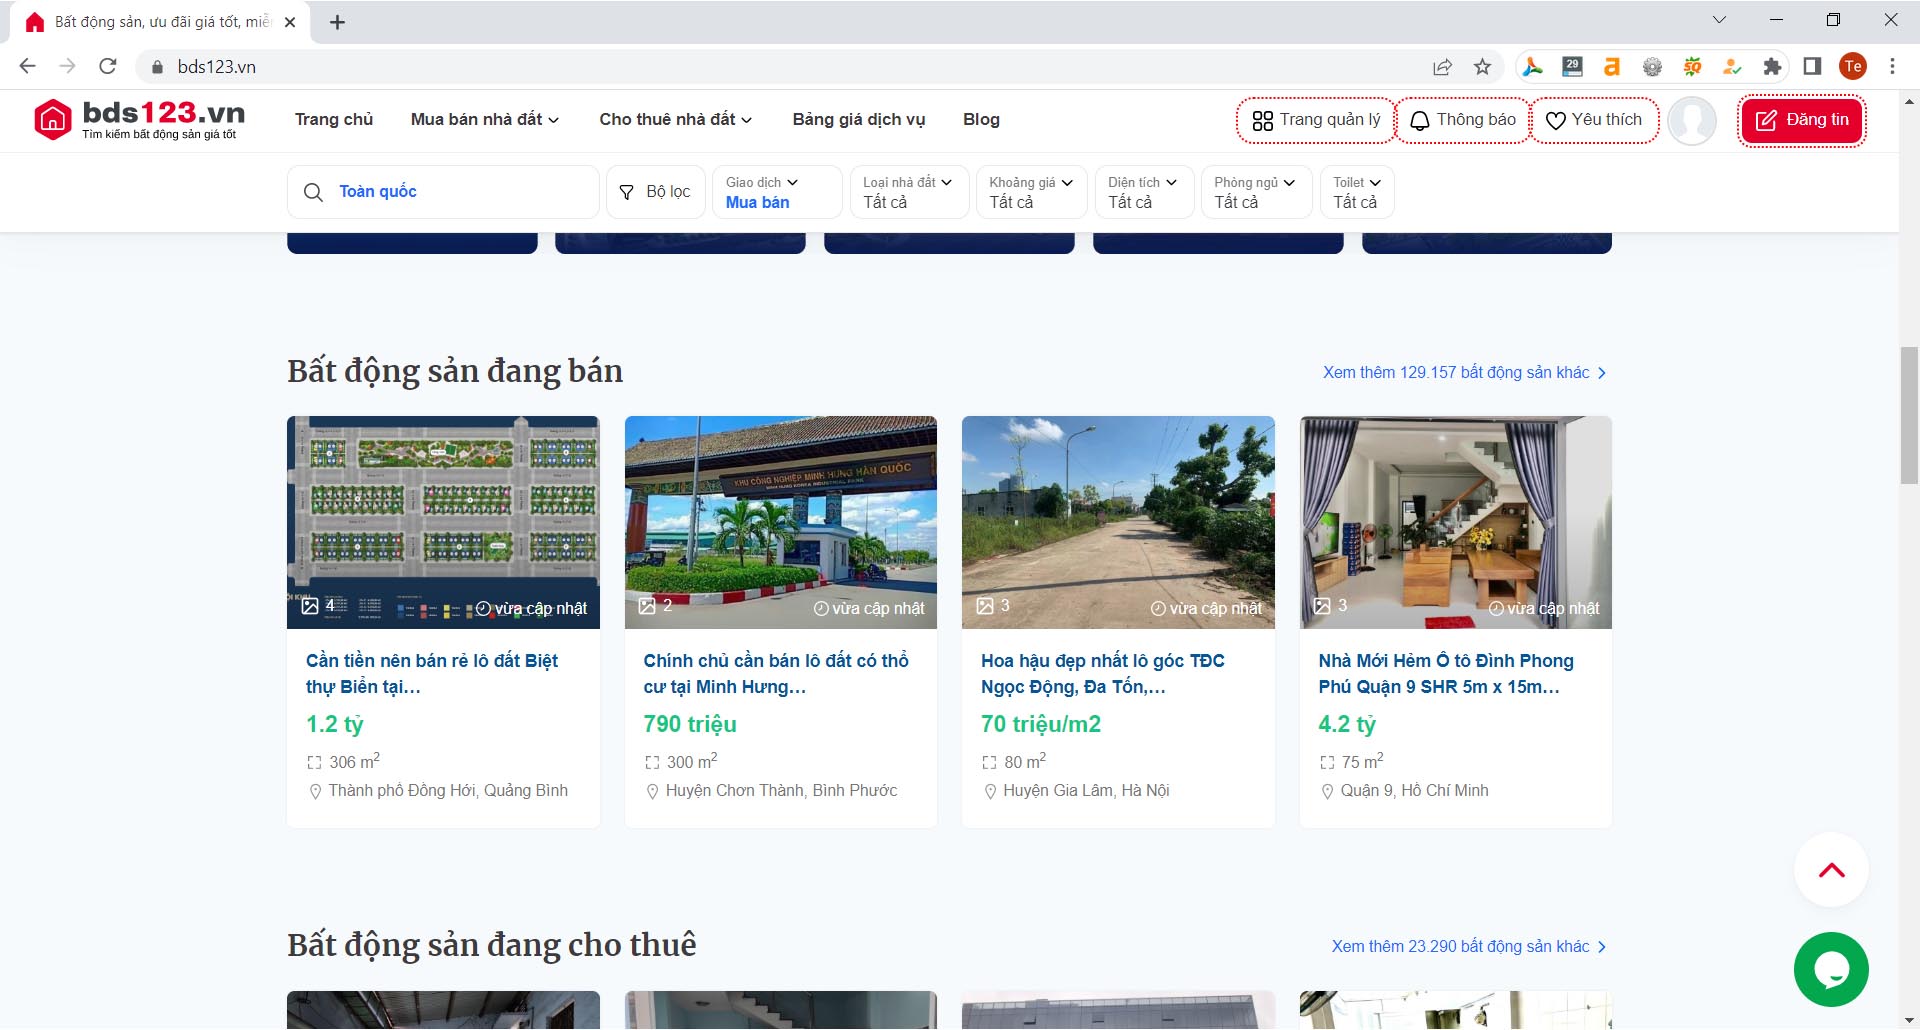Image resolution: width=1920 pixels, height=1030 pixels.
Task: Expand the Giao dịch dropdown
Action: coord(777,192)
